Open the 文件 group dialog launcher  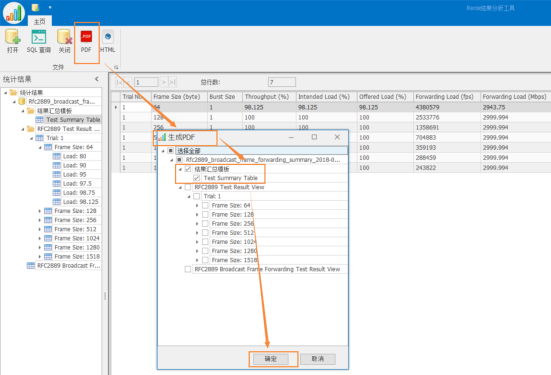coord(116,67)
